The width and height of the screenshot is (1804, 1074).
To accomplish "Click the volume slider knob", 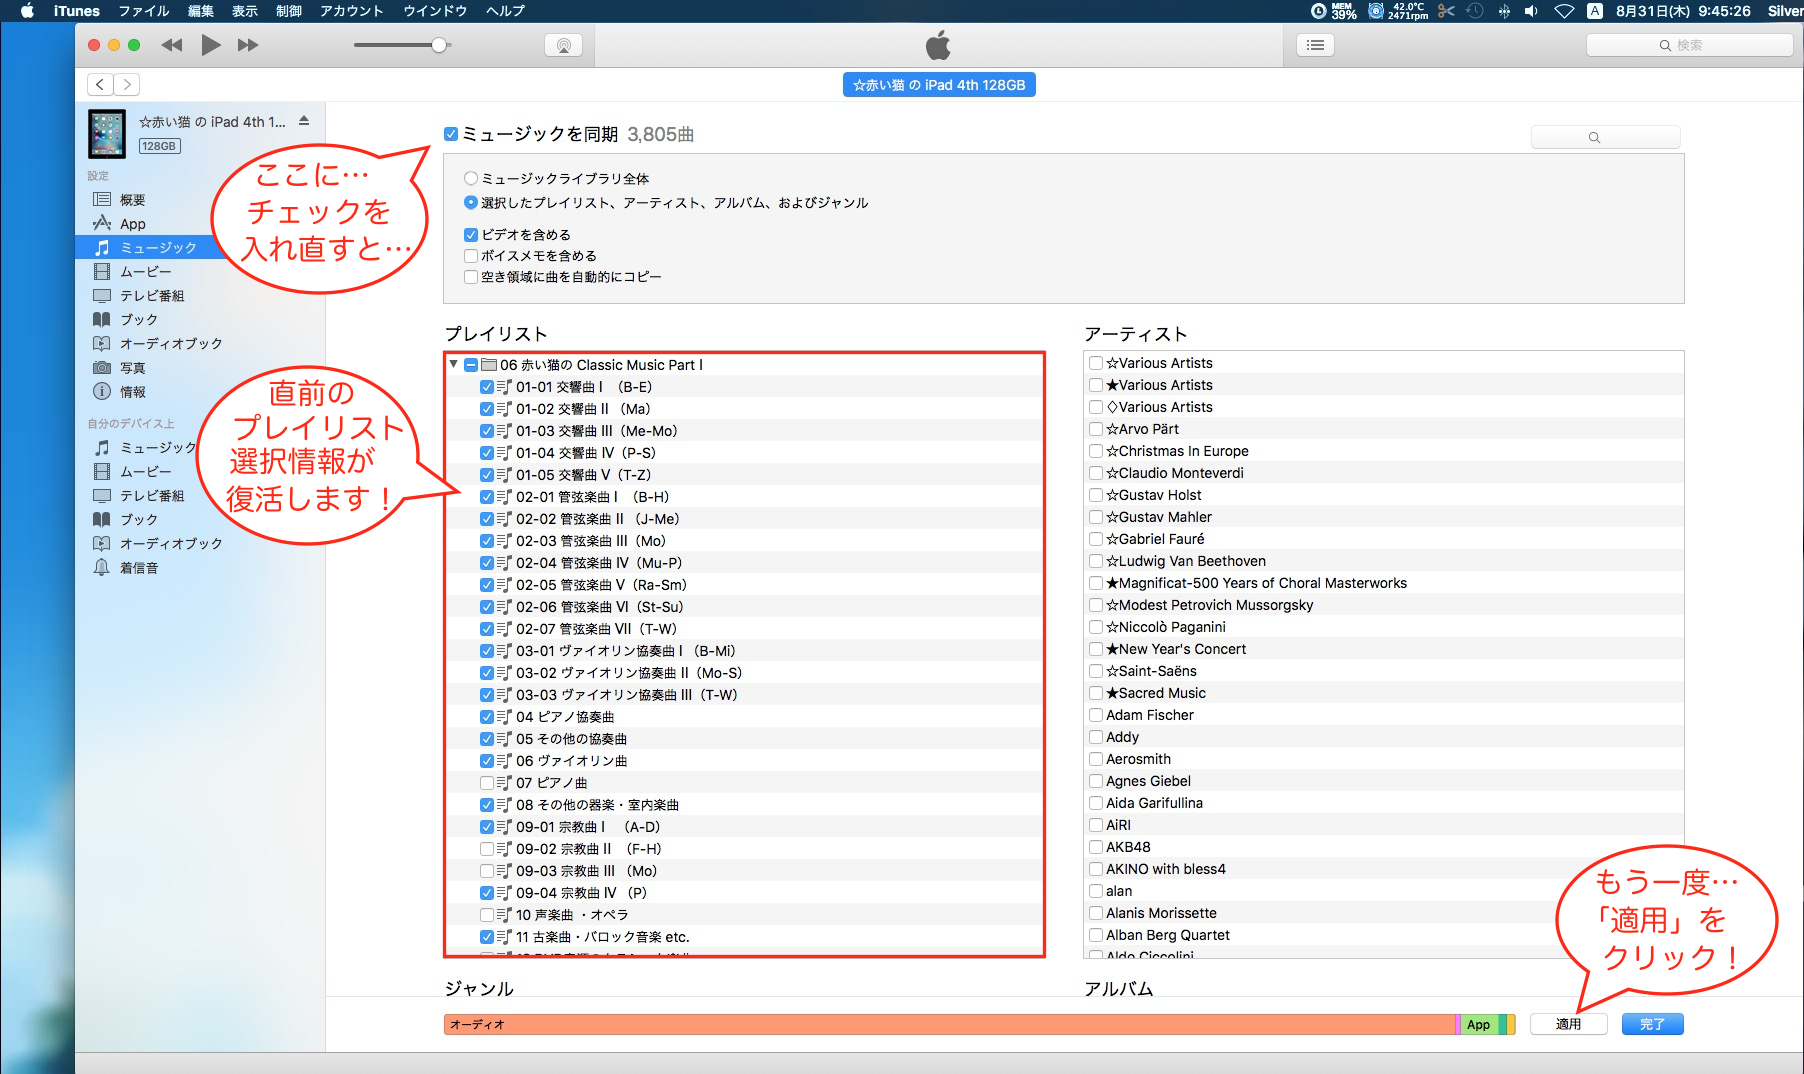I will click(439, 45).
